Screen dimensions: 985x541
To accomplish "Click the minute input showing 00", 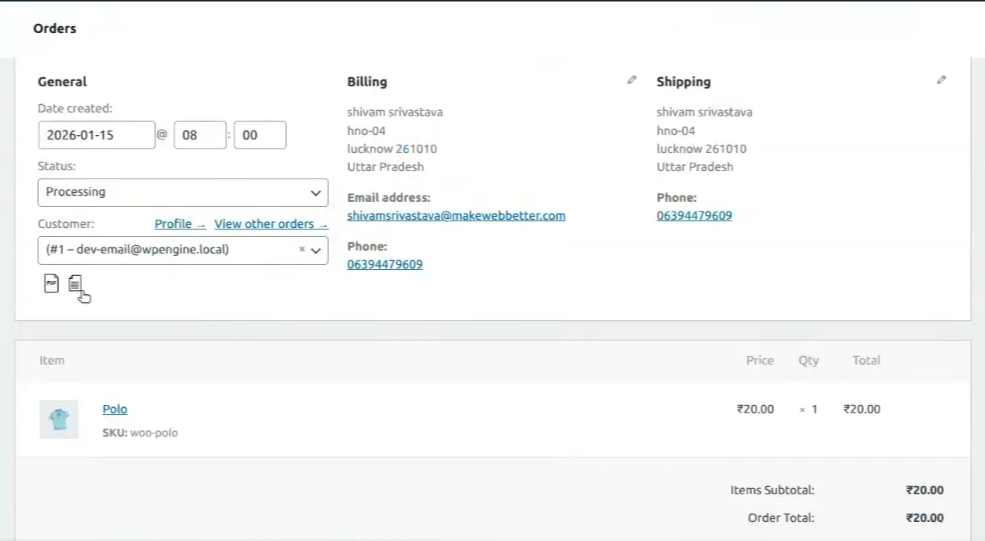I will 260,135.
